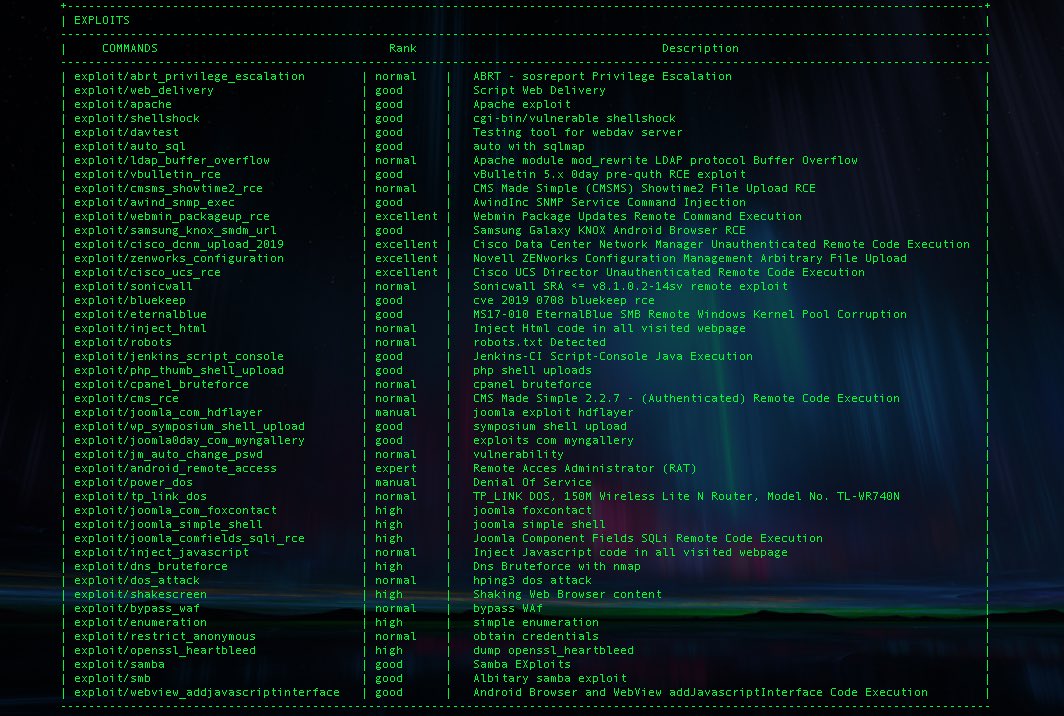Select exploit/enumeration command

tap(140, 622)
